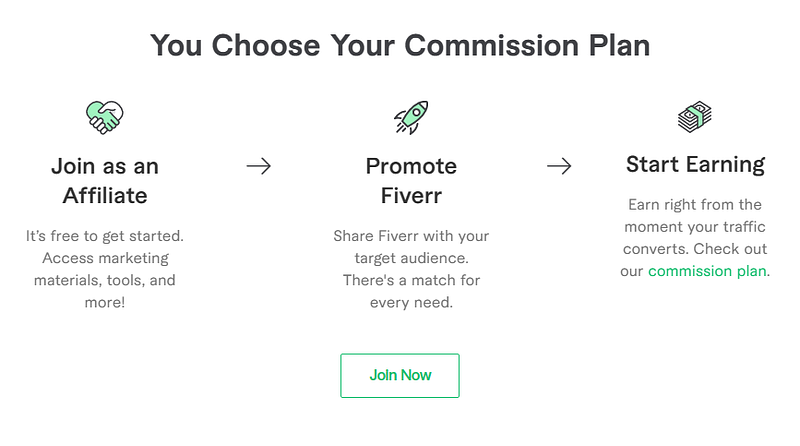Click the green rocket icon
This screenshot has width=800, height=446.
coord(411,117)
